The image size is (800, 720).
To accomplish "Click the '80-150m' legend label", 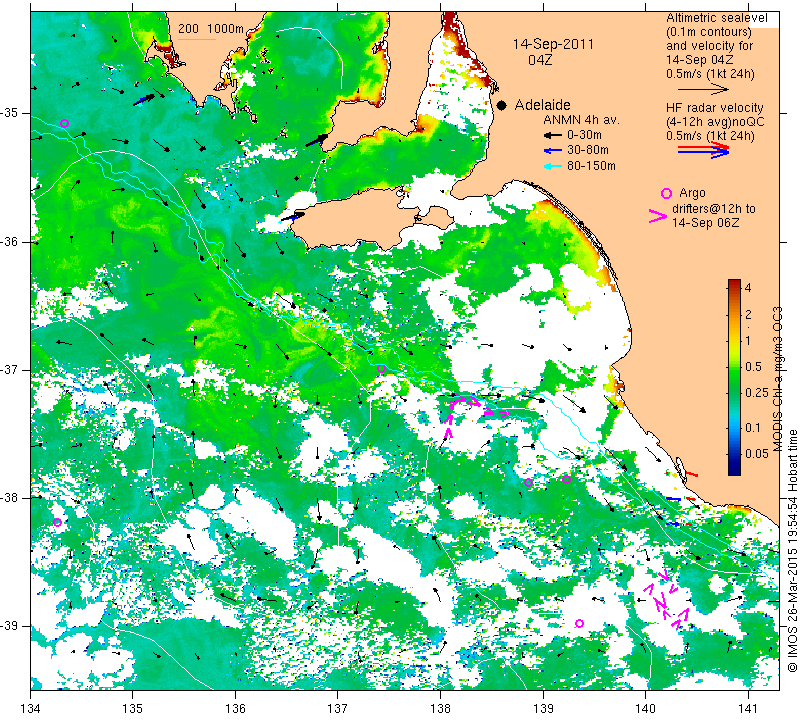I will pyautogui.click(x=591, y=166).
